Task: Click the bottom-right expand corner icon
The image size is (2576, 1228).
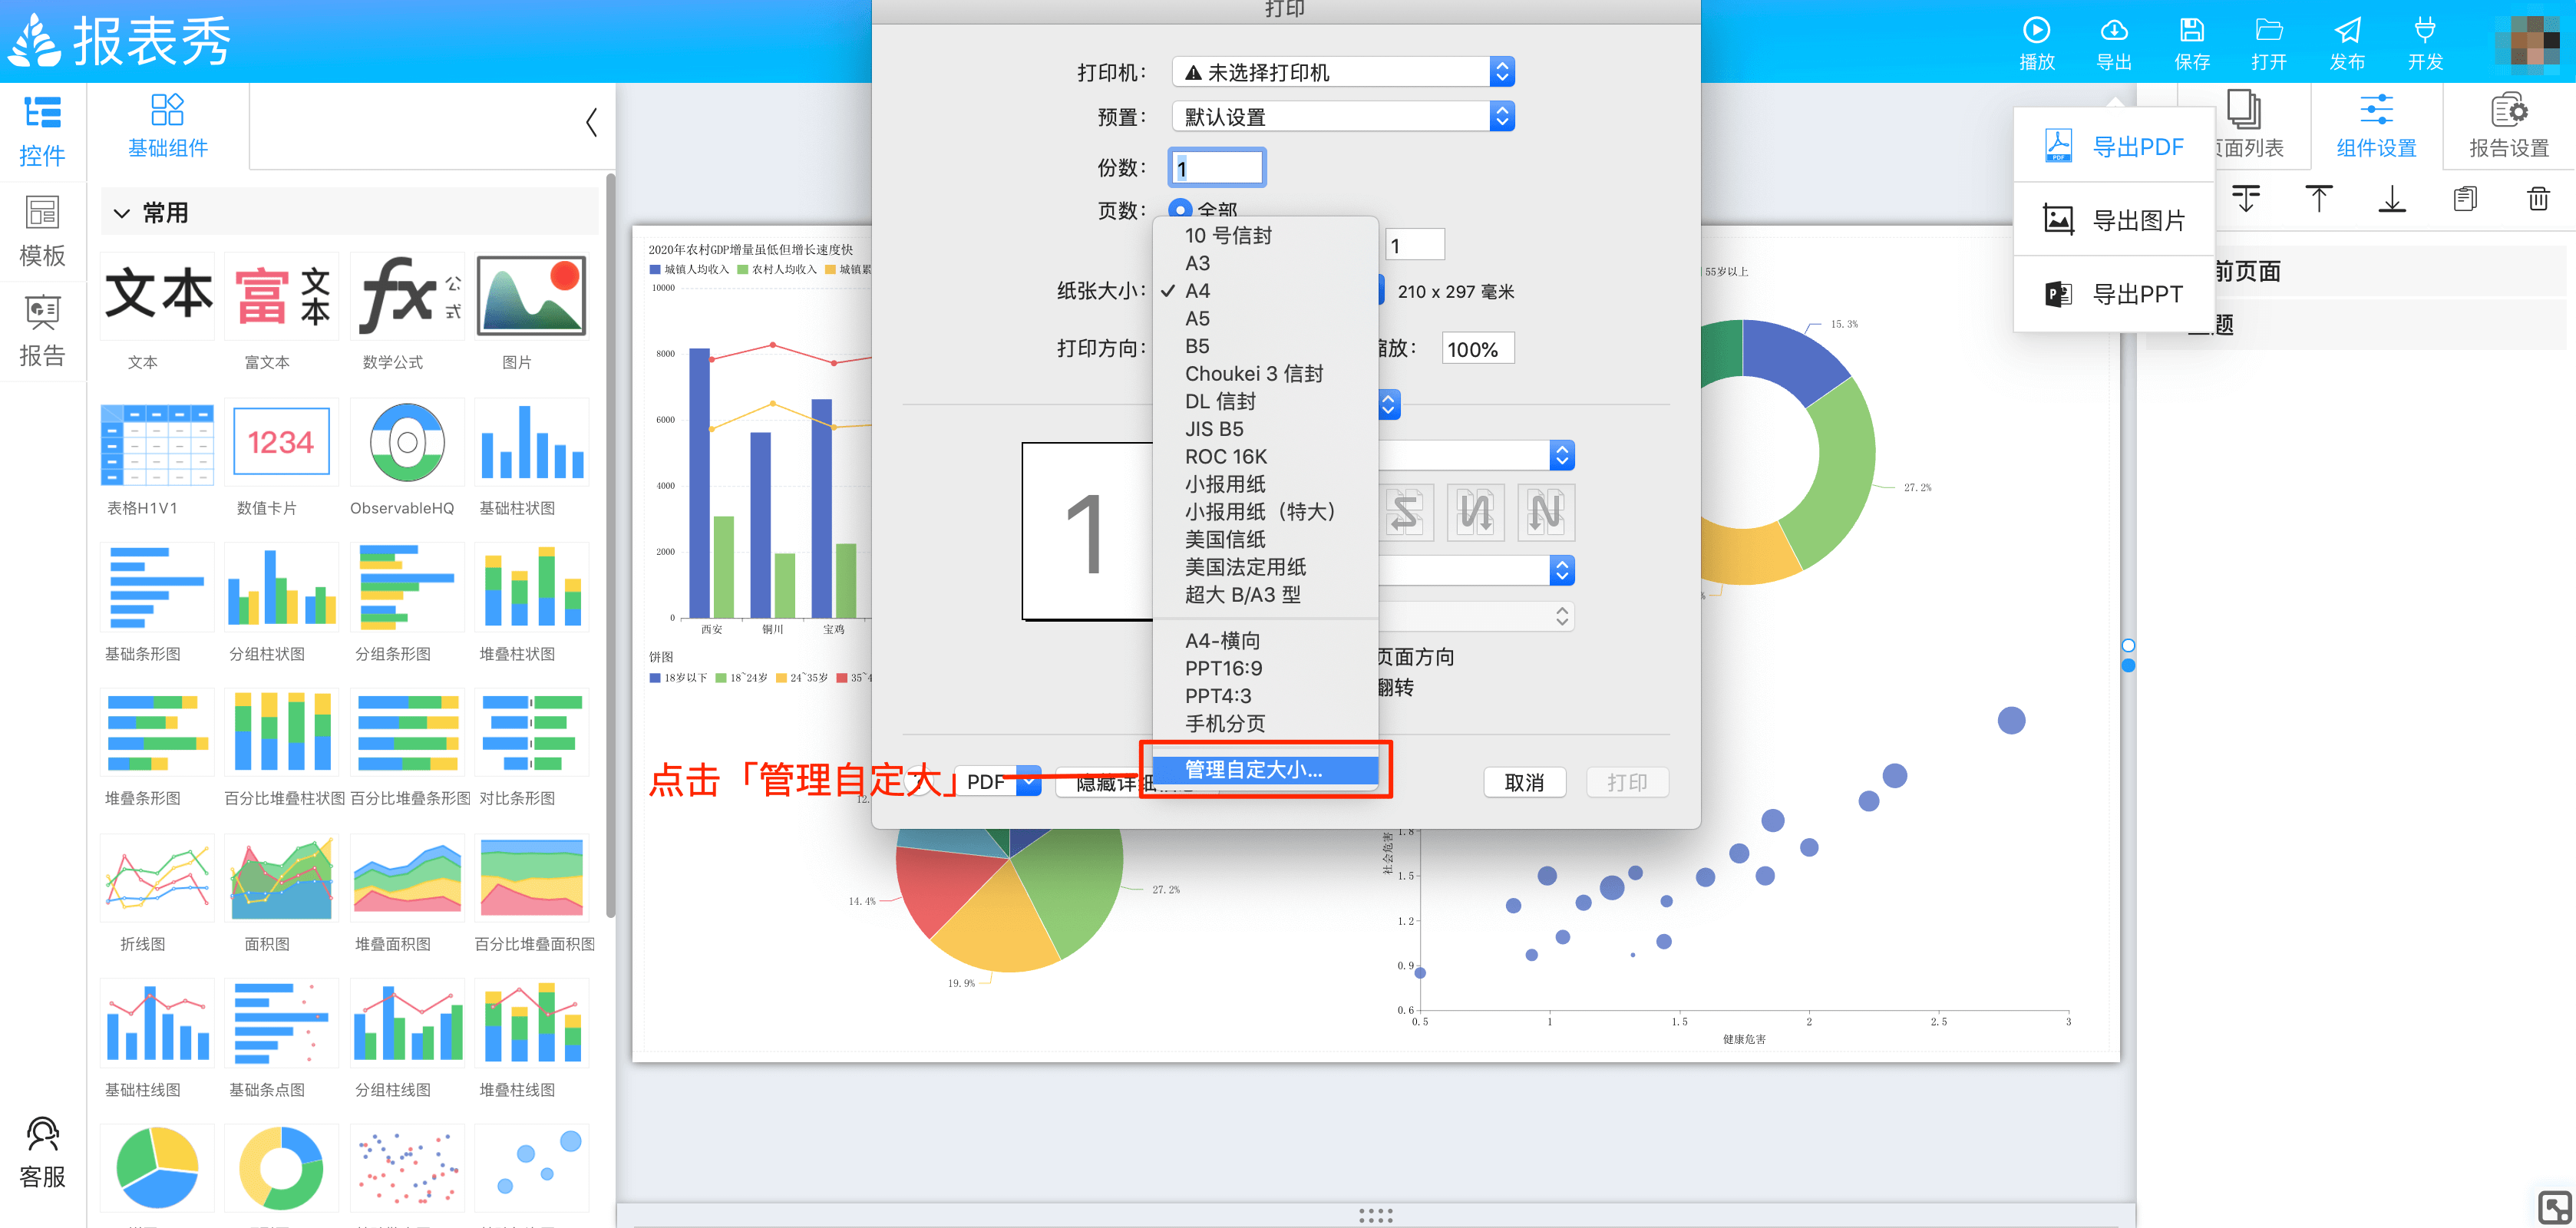Action: tap(2555, 1207)
